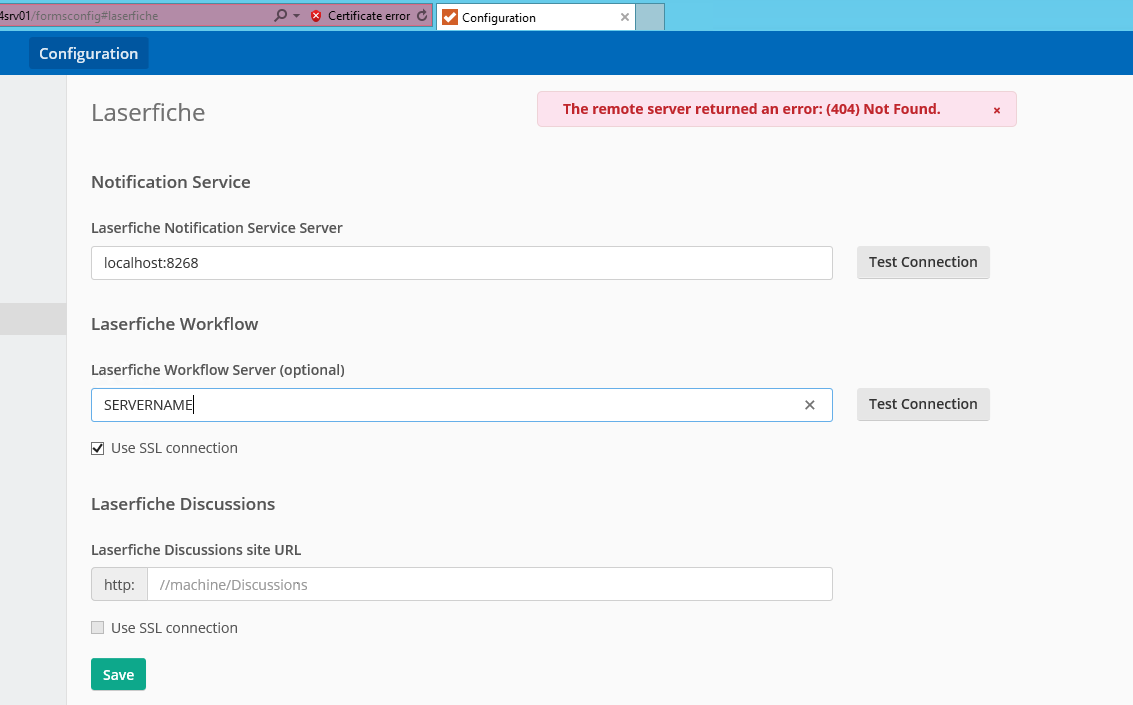Screen dimensions: 1133x705
Task: Clear the Workflow Server field with X
Action: coord(809,405)
